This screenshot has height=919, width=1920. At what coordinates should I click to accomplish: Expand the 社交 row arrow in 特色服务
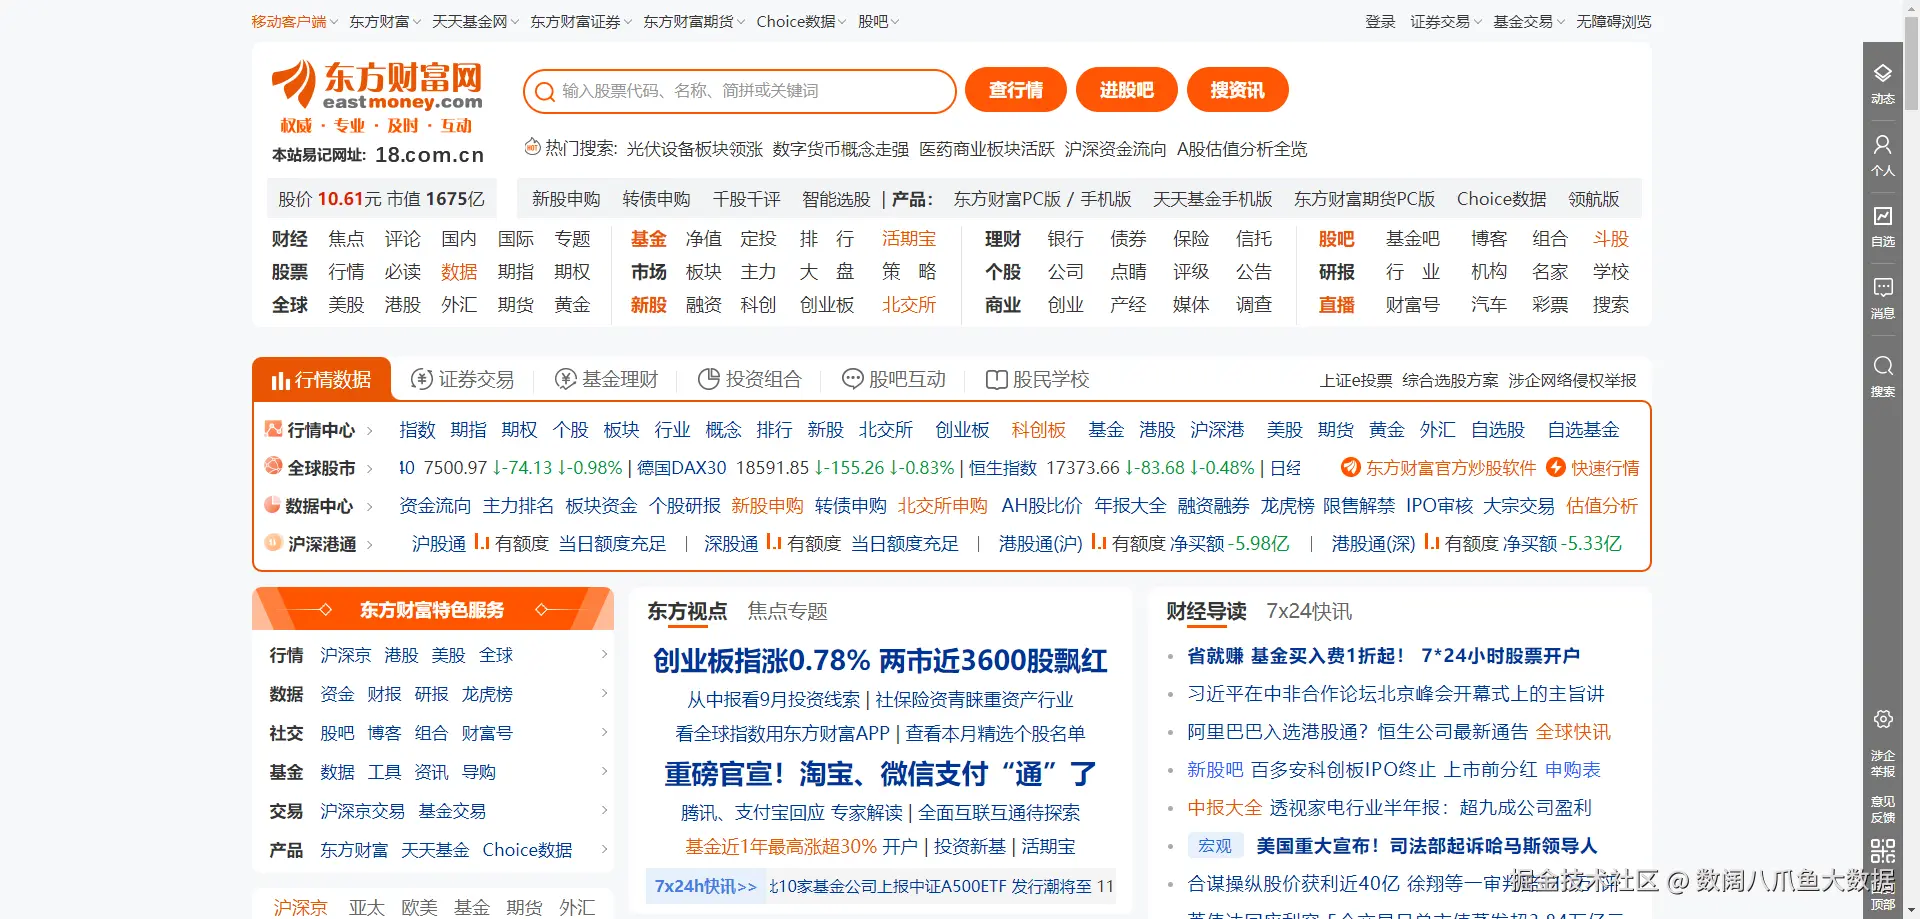[x=604, y=732]
